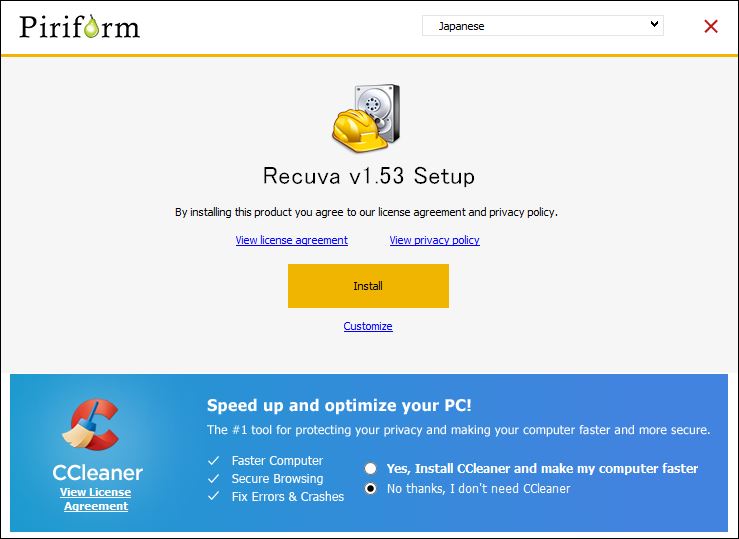Open View privacy policy link
This screenshot has width=739, height=539.
click(435, 240)
